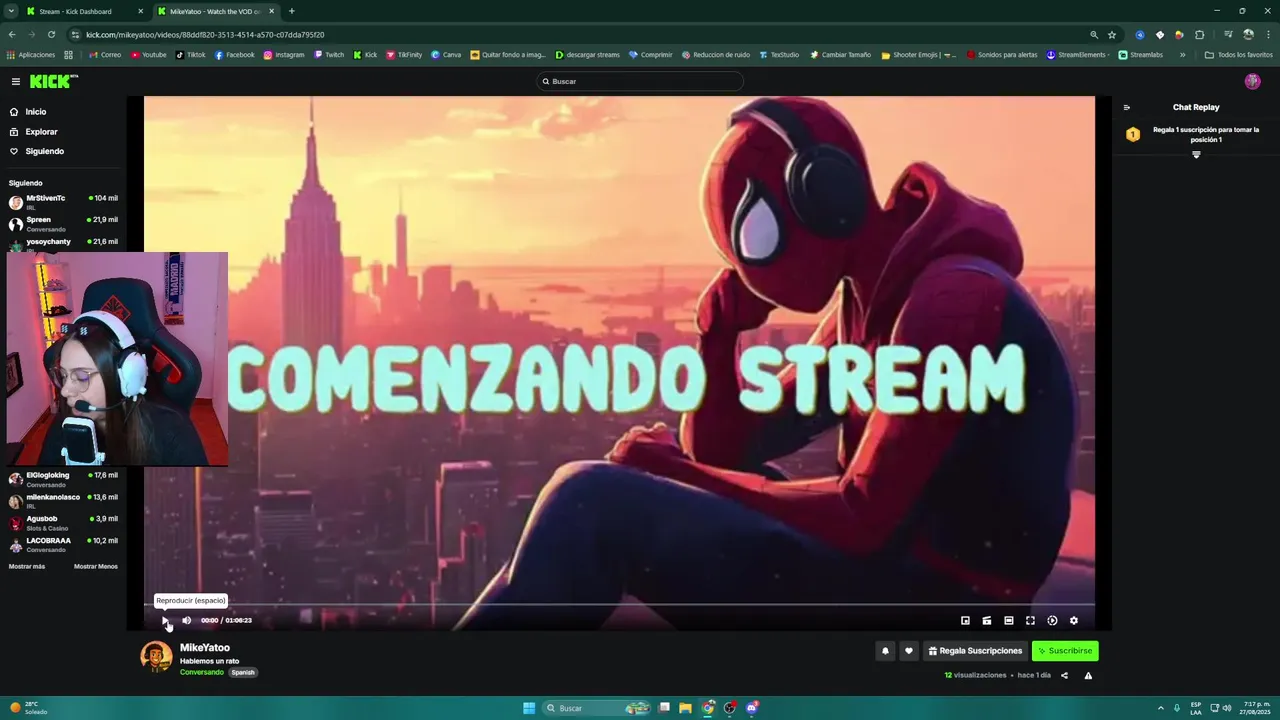Click the green Suscribirse button
The image size is (1280, 720).
tap(1065, 651)
